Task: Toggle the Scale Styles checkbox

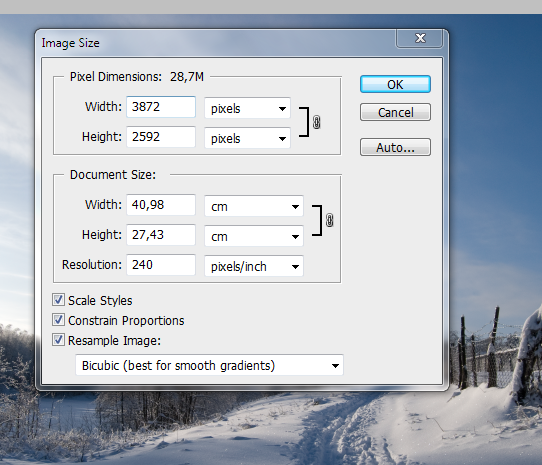Action: [x=58, y=300]
